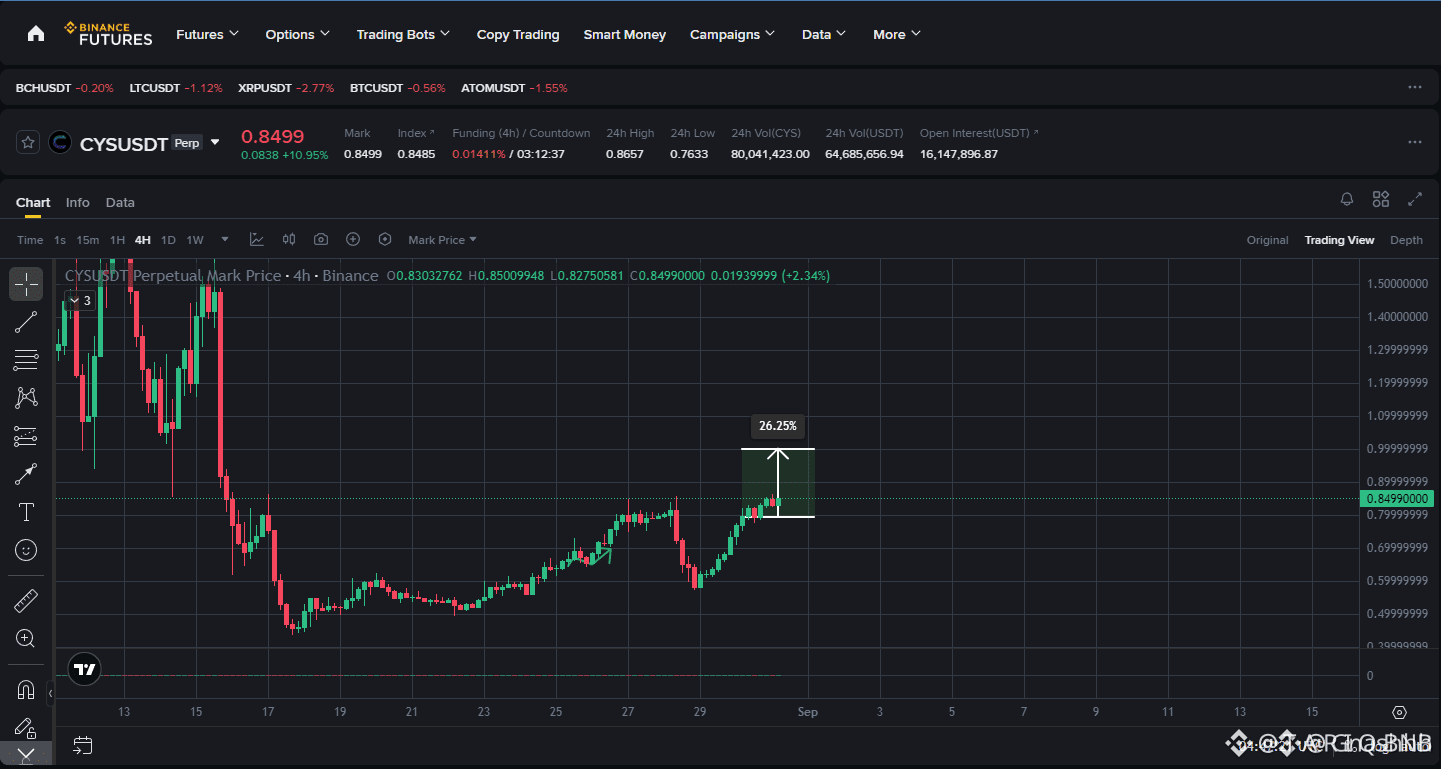Select the 1s interval
Image resolution: width=1441 pixels, height=769 pixels.
[x=60, y=240]
